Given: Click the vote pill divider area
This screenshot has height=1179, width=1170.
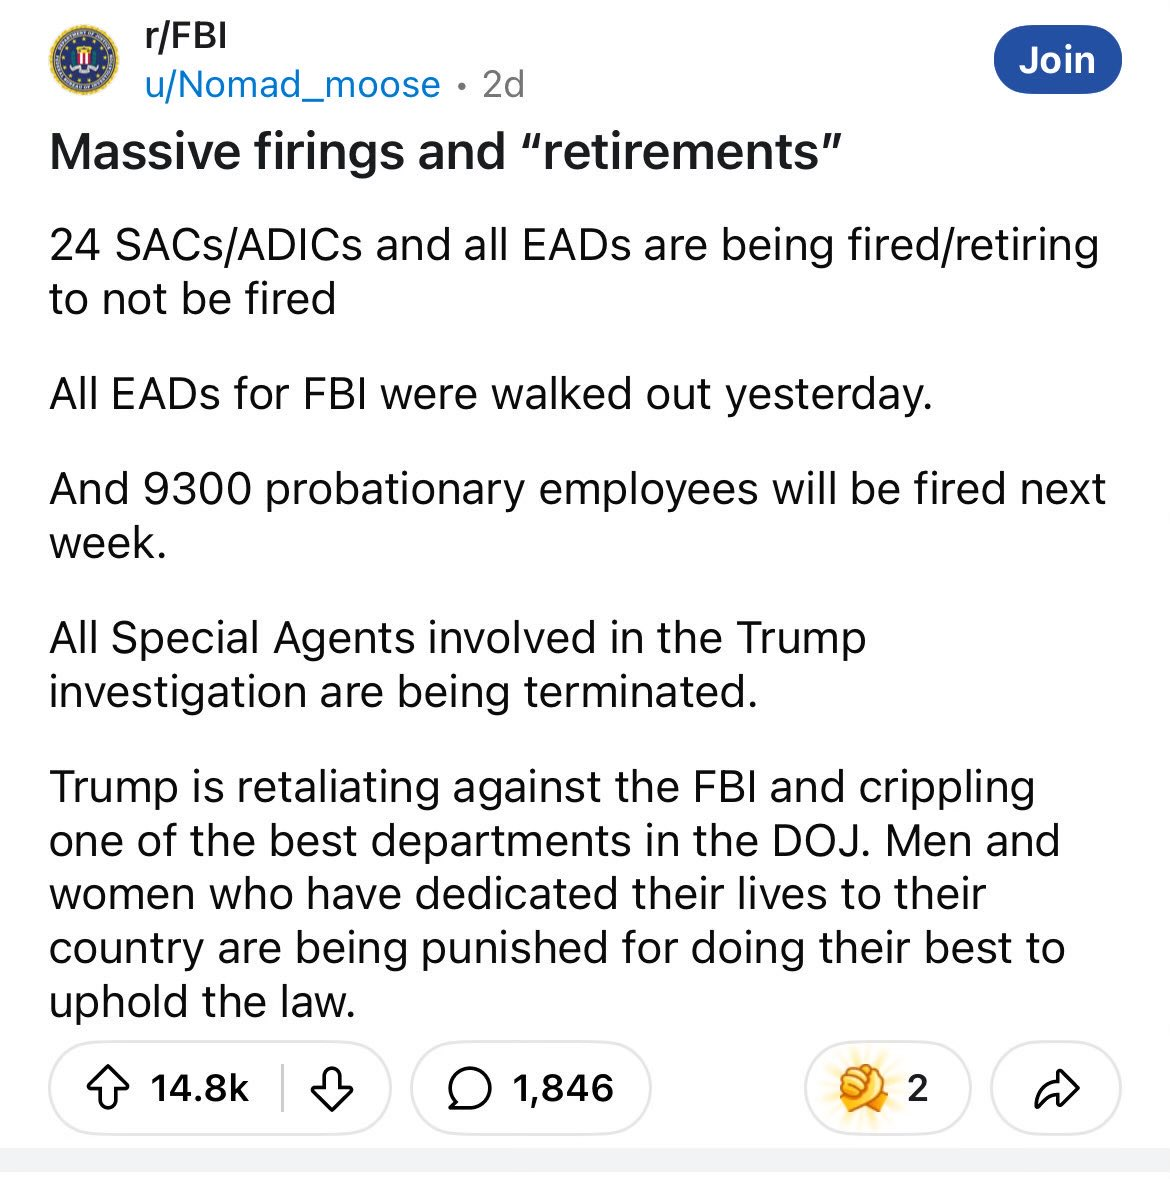Looking at the screenshot, I should tap(283, 1088).
